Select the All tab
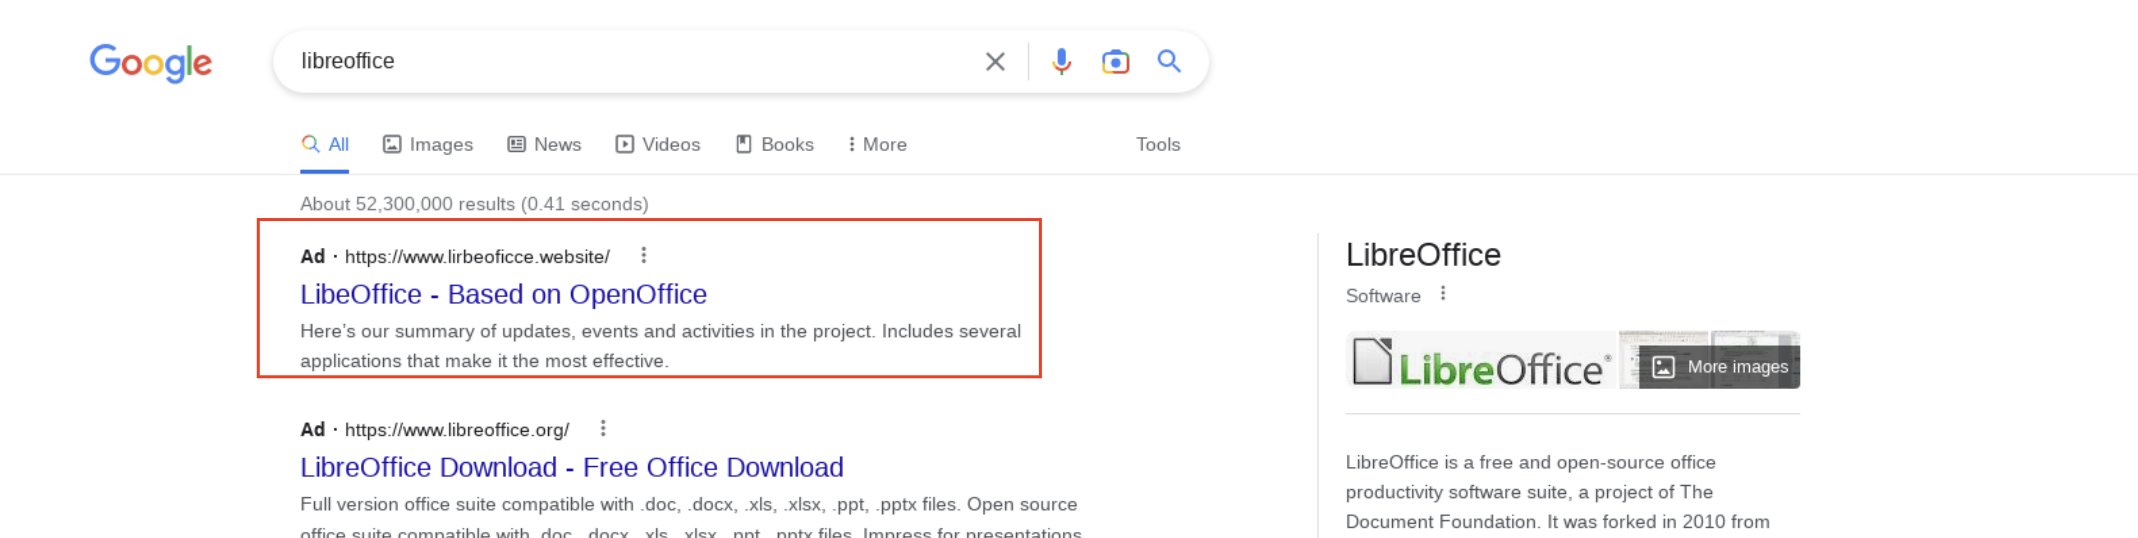Screen dimensions: 2138x538 pos(325,144)
